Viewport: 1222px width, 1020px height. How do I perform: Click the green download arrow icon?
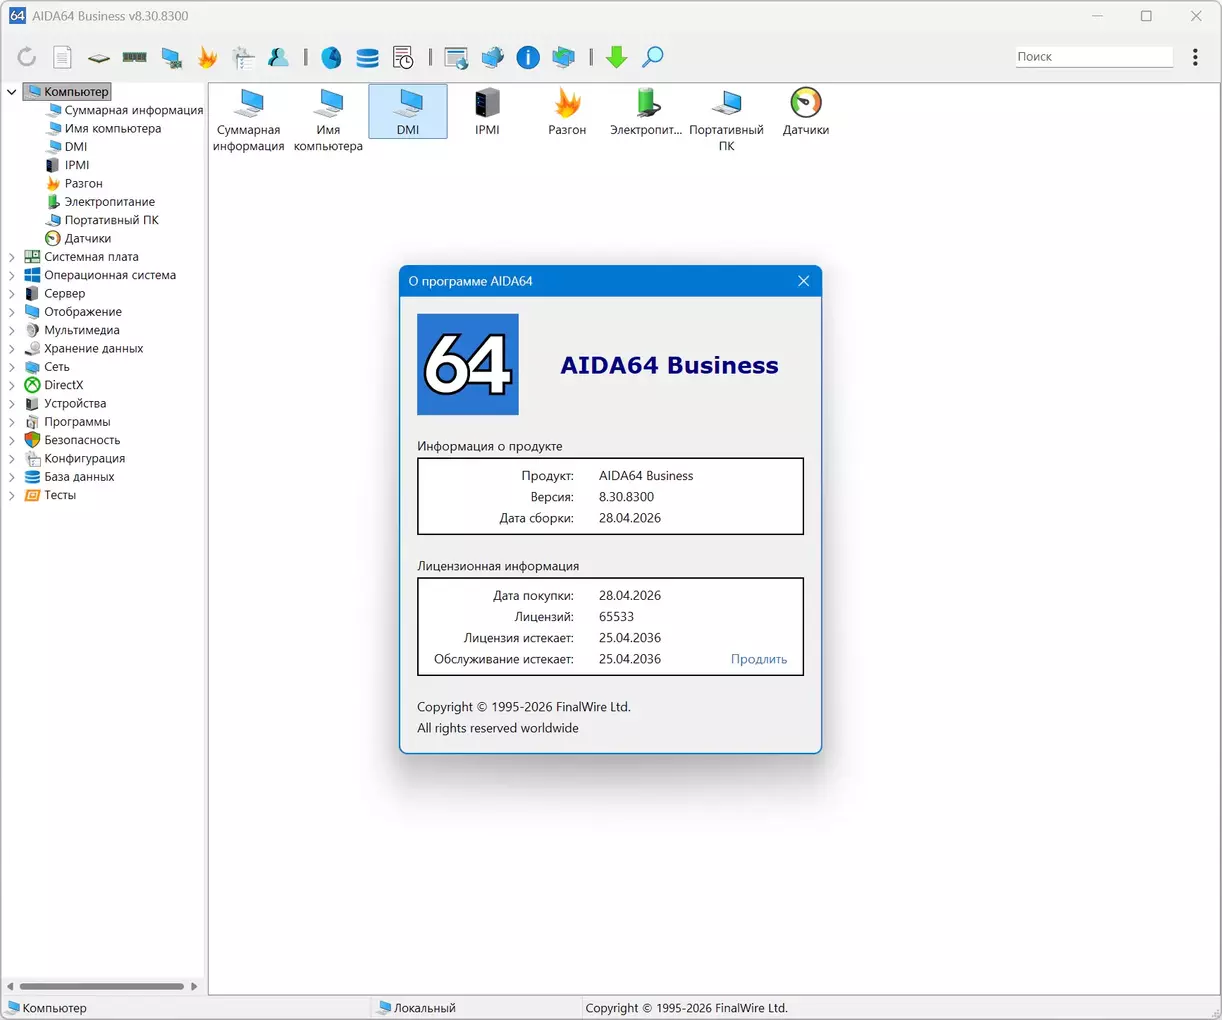click(617, 58)
